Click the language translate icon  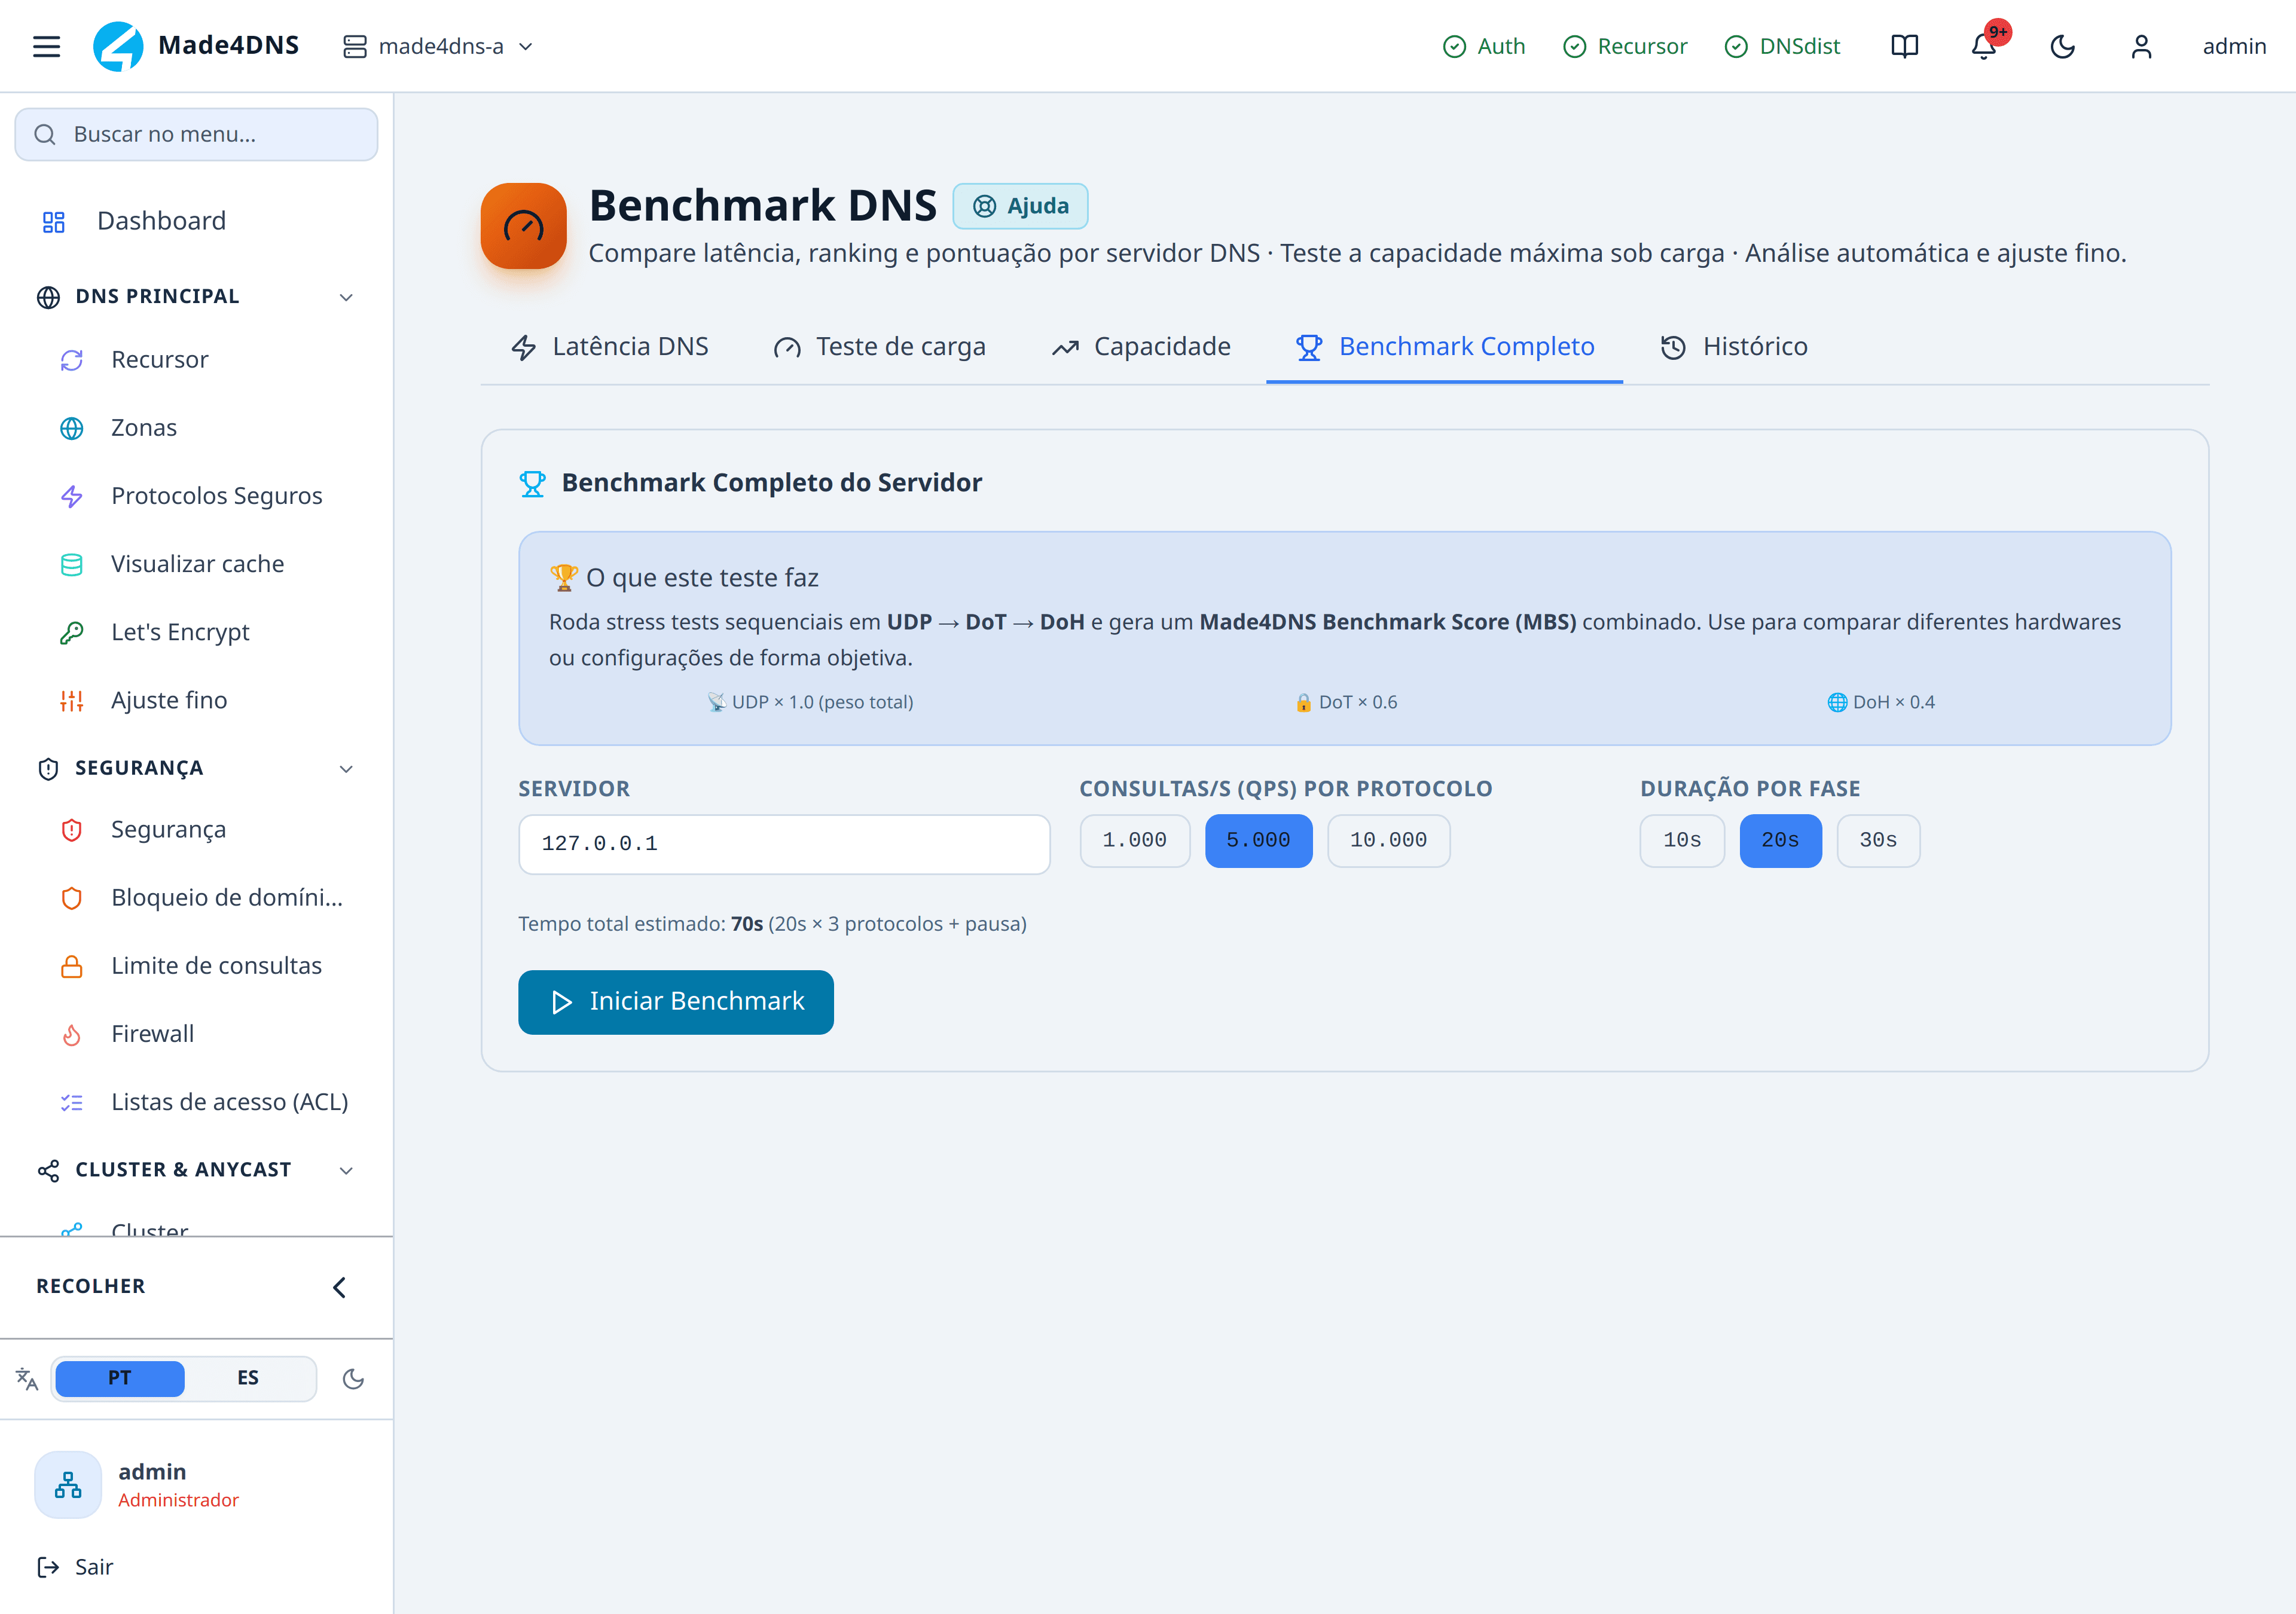coord(27,1379)
